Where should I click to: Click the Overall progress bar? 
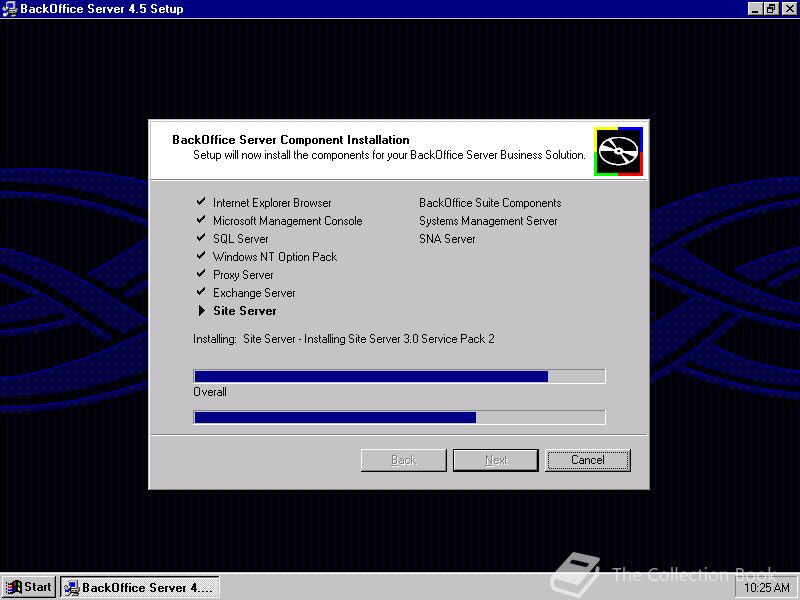click(399, 417)
